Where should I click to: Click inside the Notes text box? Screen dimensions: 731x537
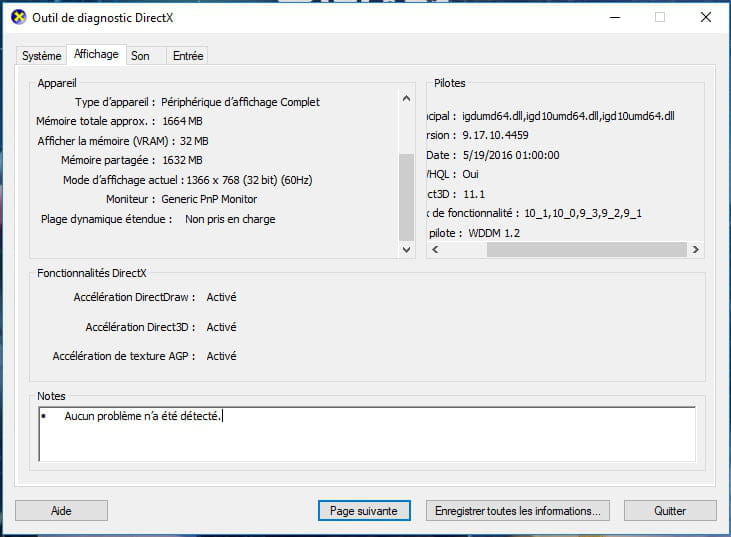point(367,434)
